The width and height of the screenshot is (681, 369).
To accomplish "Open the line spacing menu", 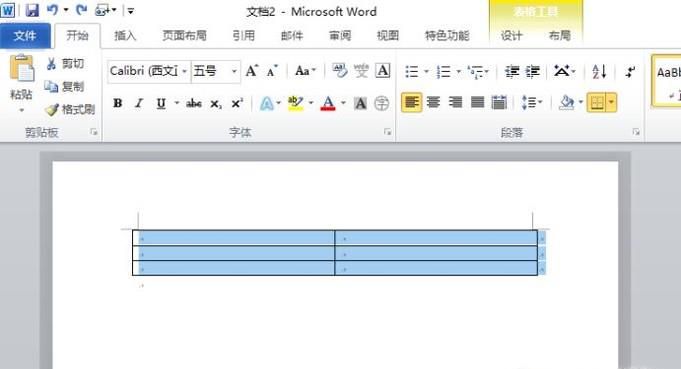I will click(532, 102).
